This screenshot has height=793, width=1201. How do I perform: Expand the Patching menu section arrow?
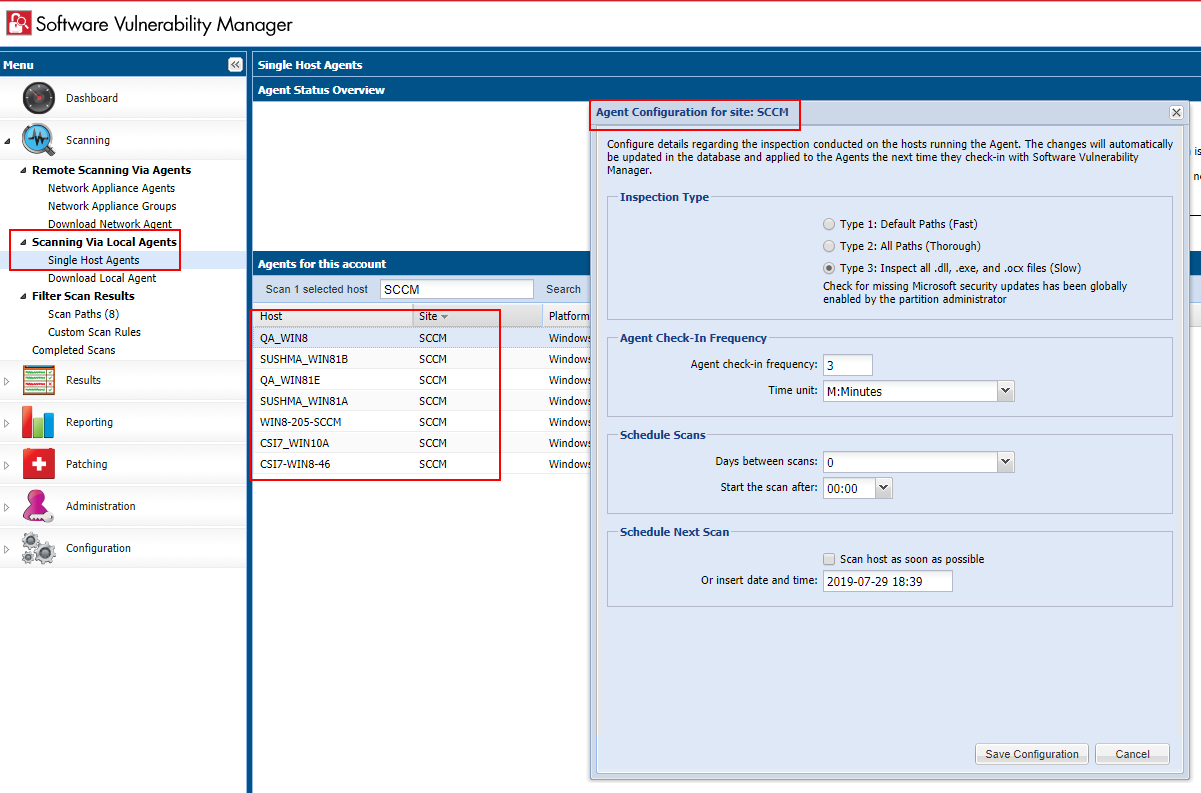(8, 465)
